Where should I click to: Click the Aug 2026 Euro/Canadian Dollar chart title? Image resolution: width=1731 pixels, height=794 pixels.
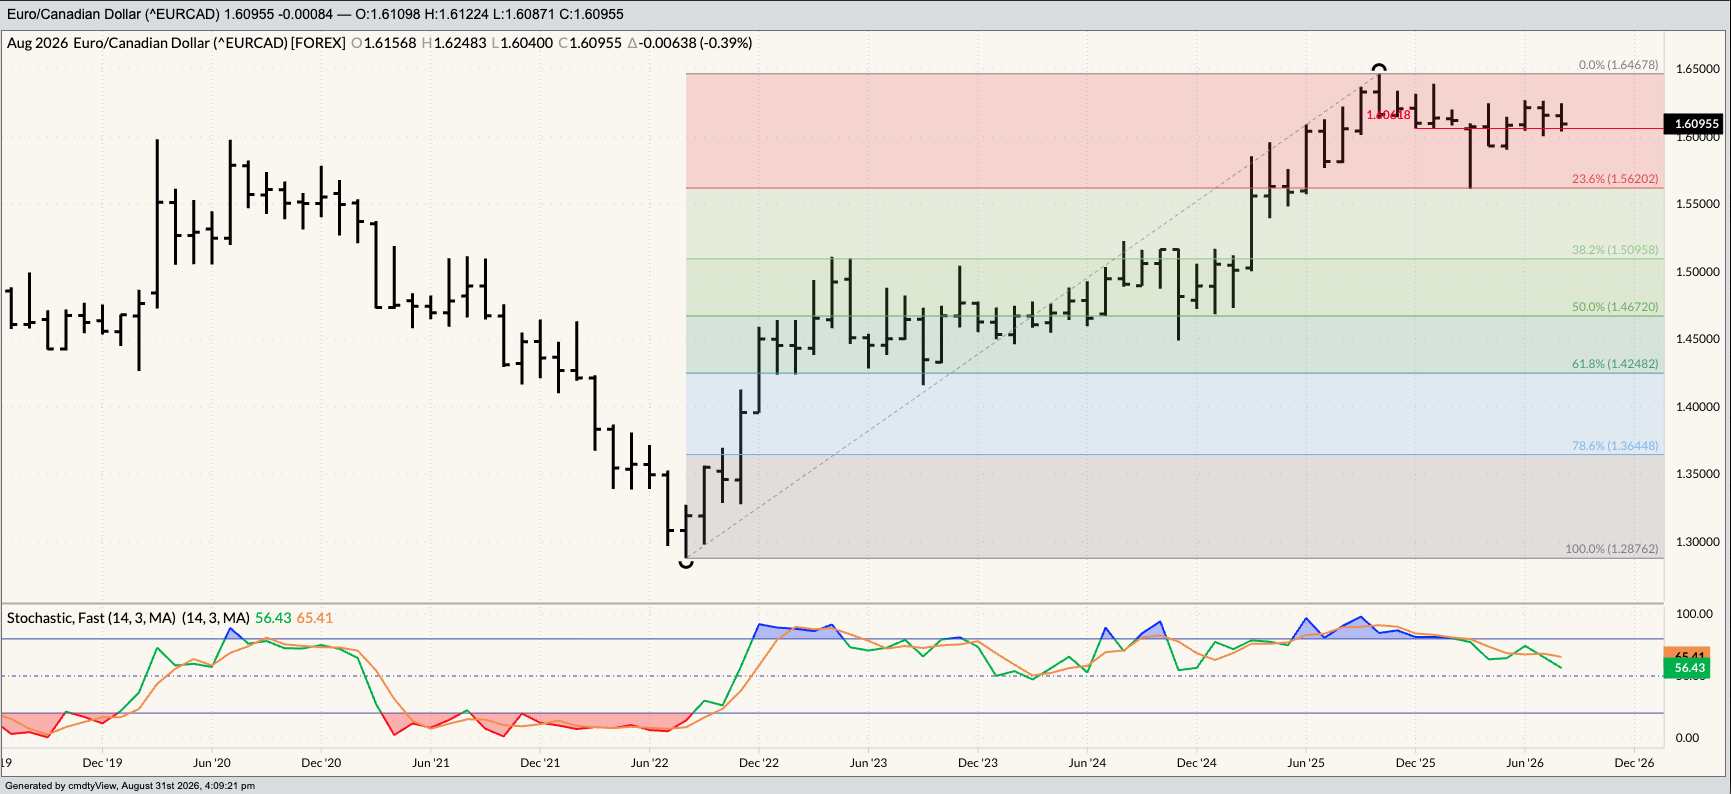[x=176, y=43]
